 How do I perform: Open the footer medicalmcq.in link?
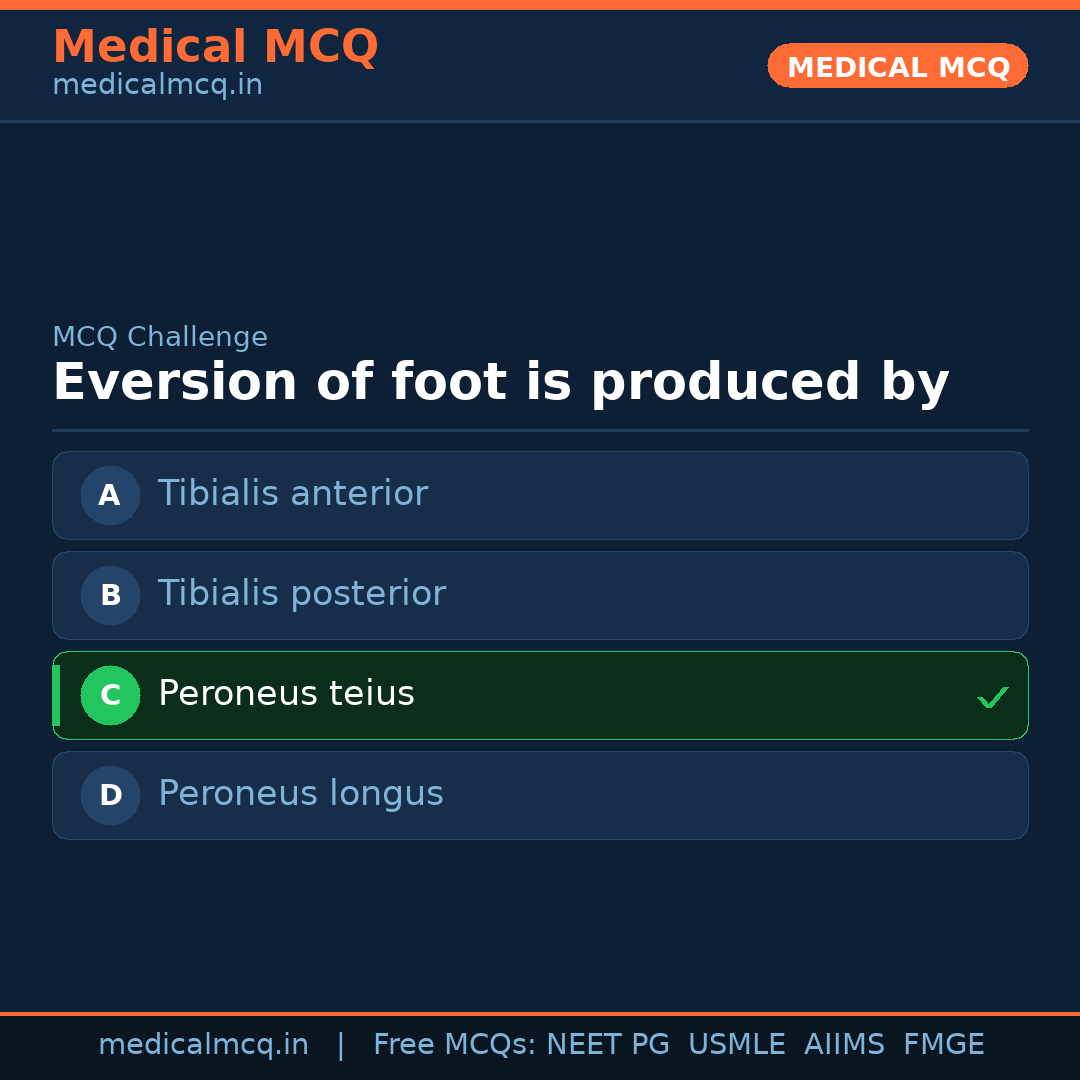[204, 1044]
